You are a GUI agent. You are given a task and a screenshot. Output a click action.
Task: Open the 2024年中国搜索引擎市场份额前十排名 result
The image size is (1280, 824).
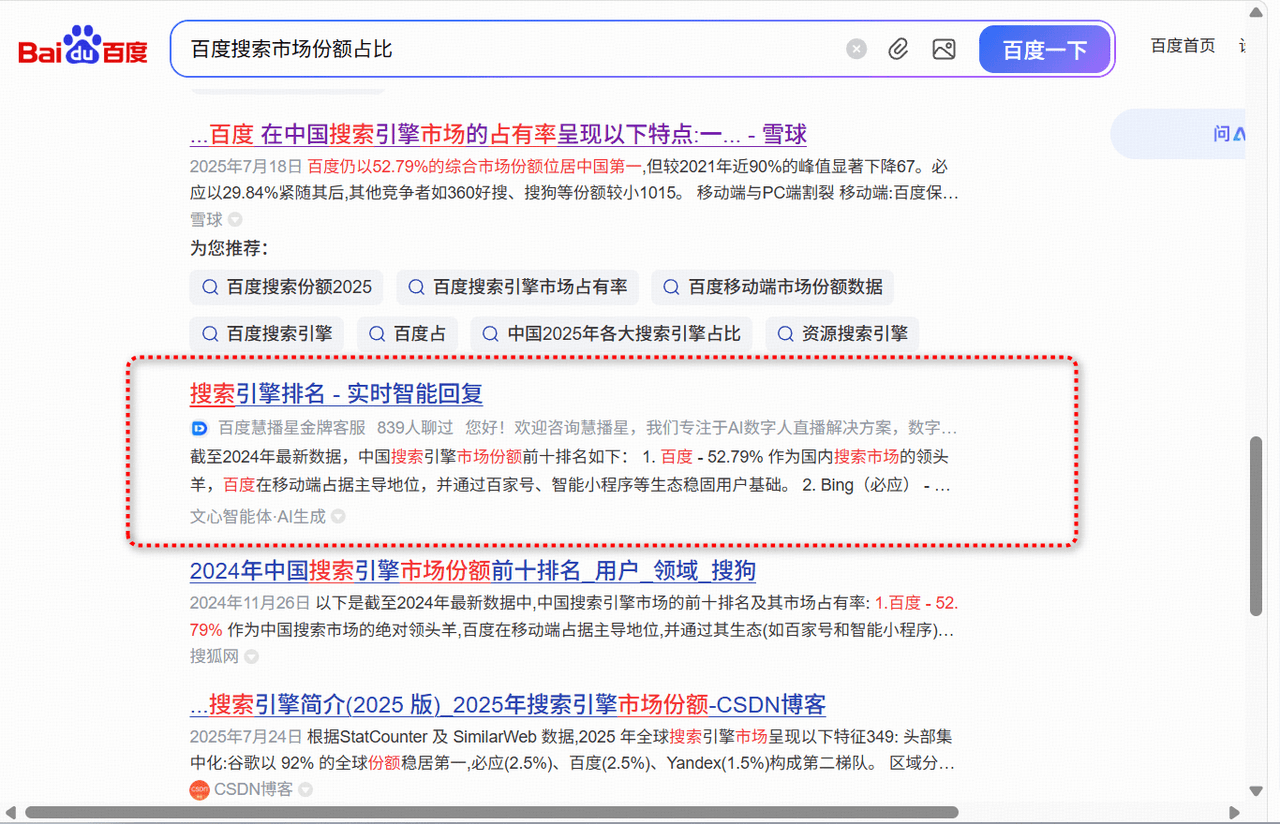(x=473, y=570)
